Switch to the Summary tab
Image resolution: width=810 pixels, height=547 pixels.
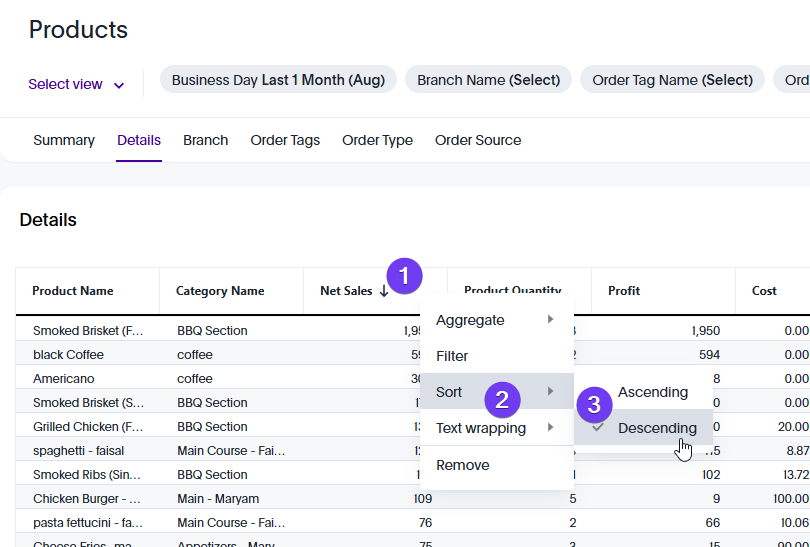pos(64,140)
